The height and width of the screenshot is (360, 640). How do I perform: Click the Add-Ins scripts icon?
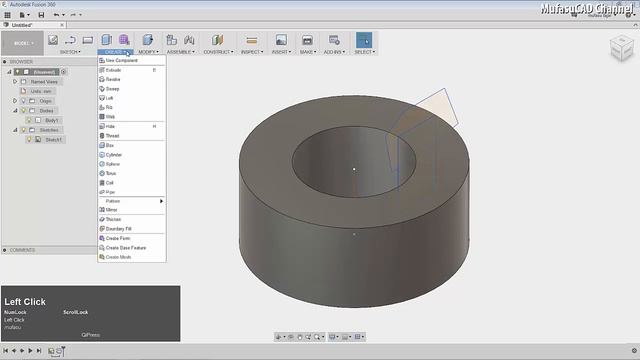point(334,40)
